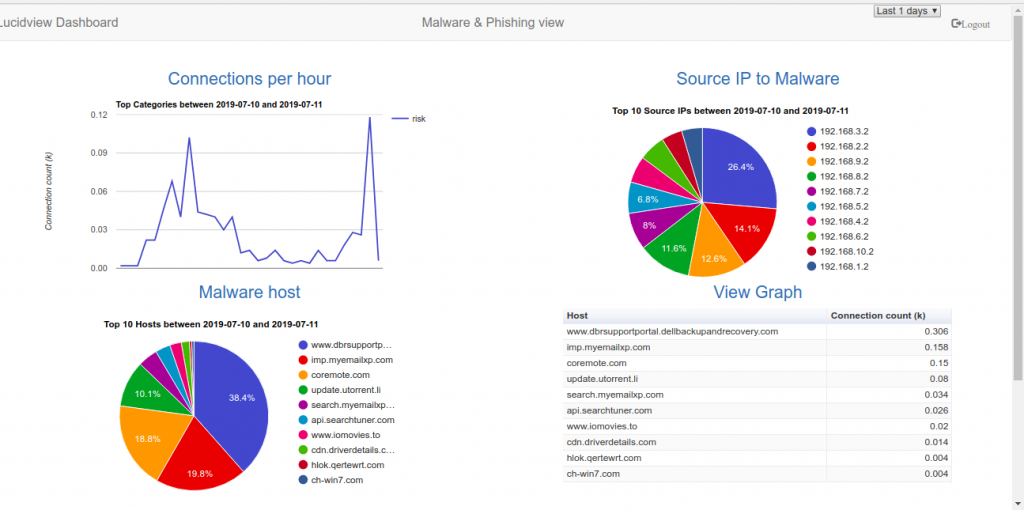The height and width of the screenshot is (510, 1024).
Task: Click the page vertical scrollbar
Action: (x=1019, y=196)
